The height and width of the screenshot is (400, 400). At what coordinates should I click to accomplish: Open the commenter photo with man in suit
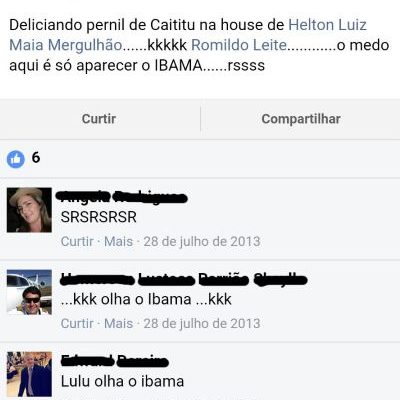(x=29, y=374)
